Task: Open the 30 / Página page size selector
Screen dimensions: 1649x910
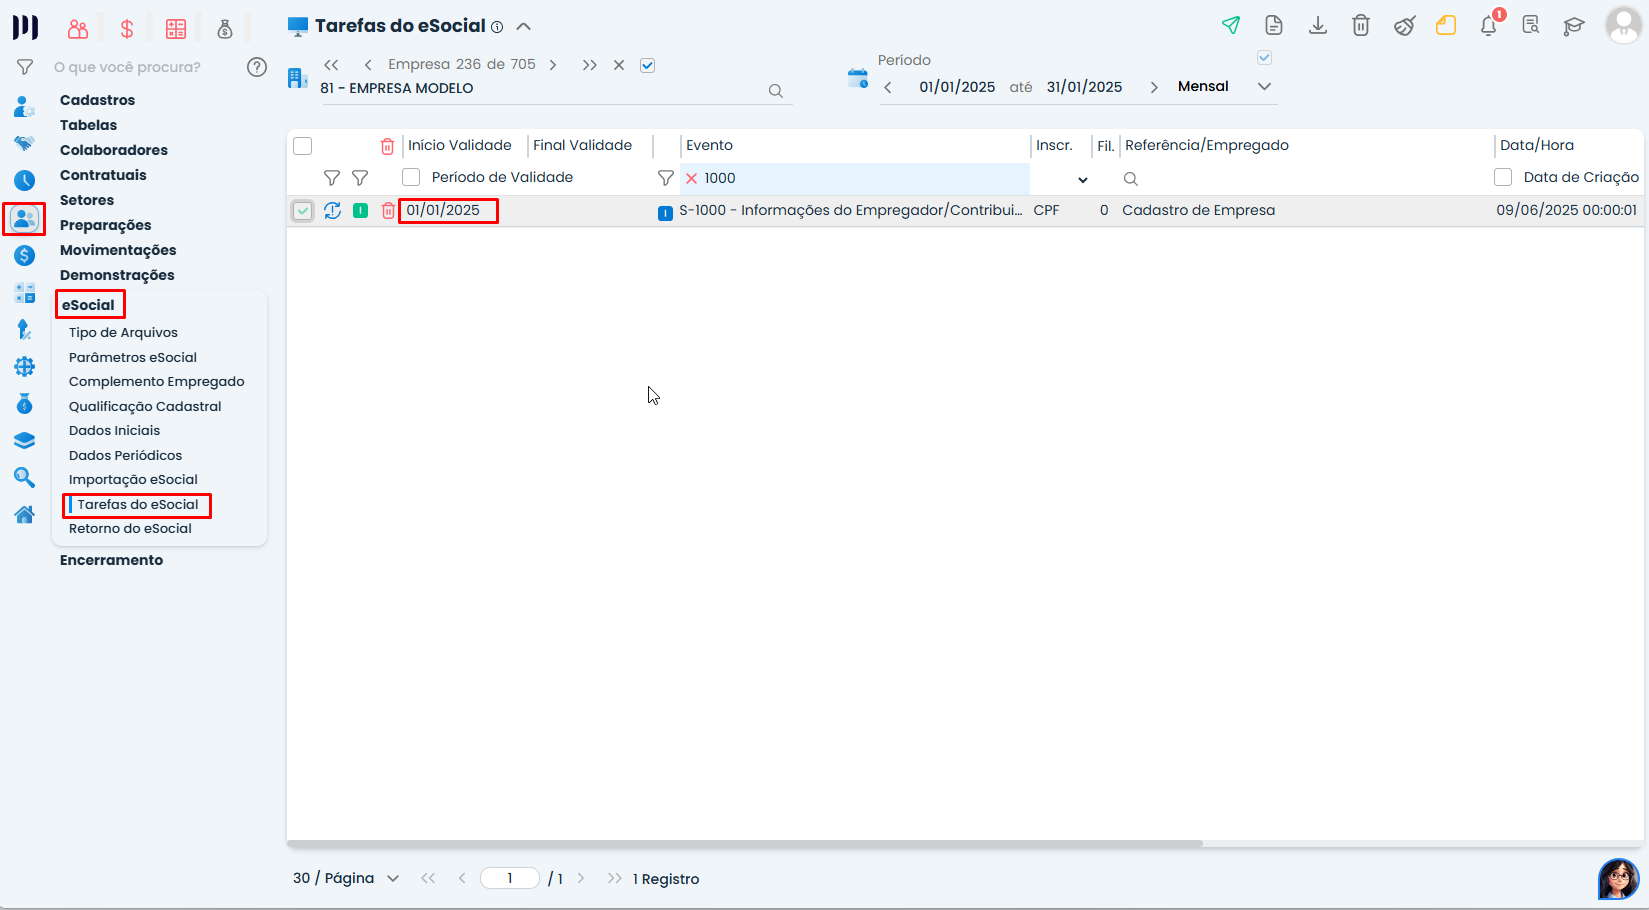Action: tap(345, 877)
